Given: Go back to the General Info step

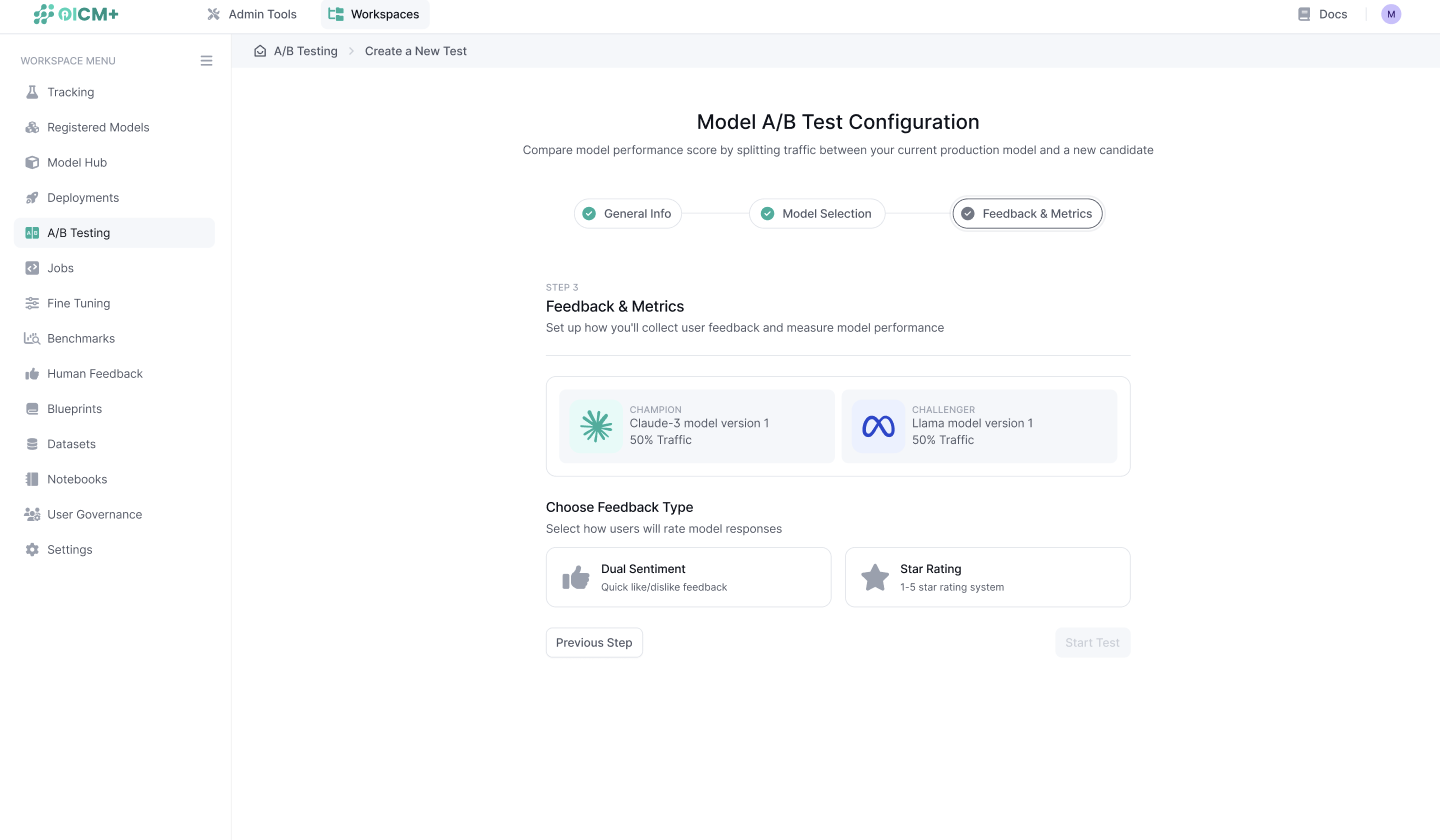Looking at the screenshot, I should [628, 213].
